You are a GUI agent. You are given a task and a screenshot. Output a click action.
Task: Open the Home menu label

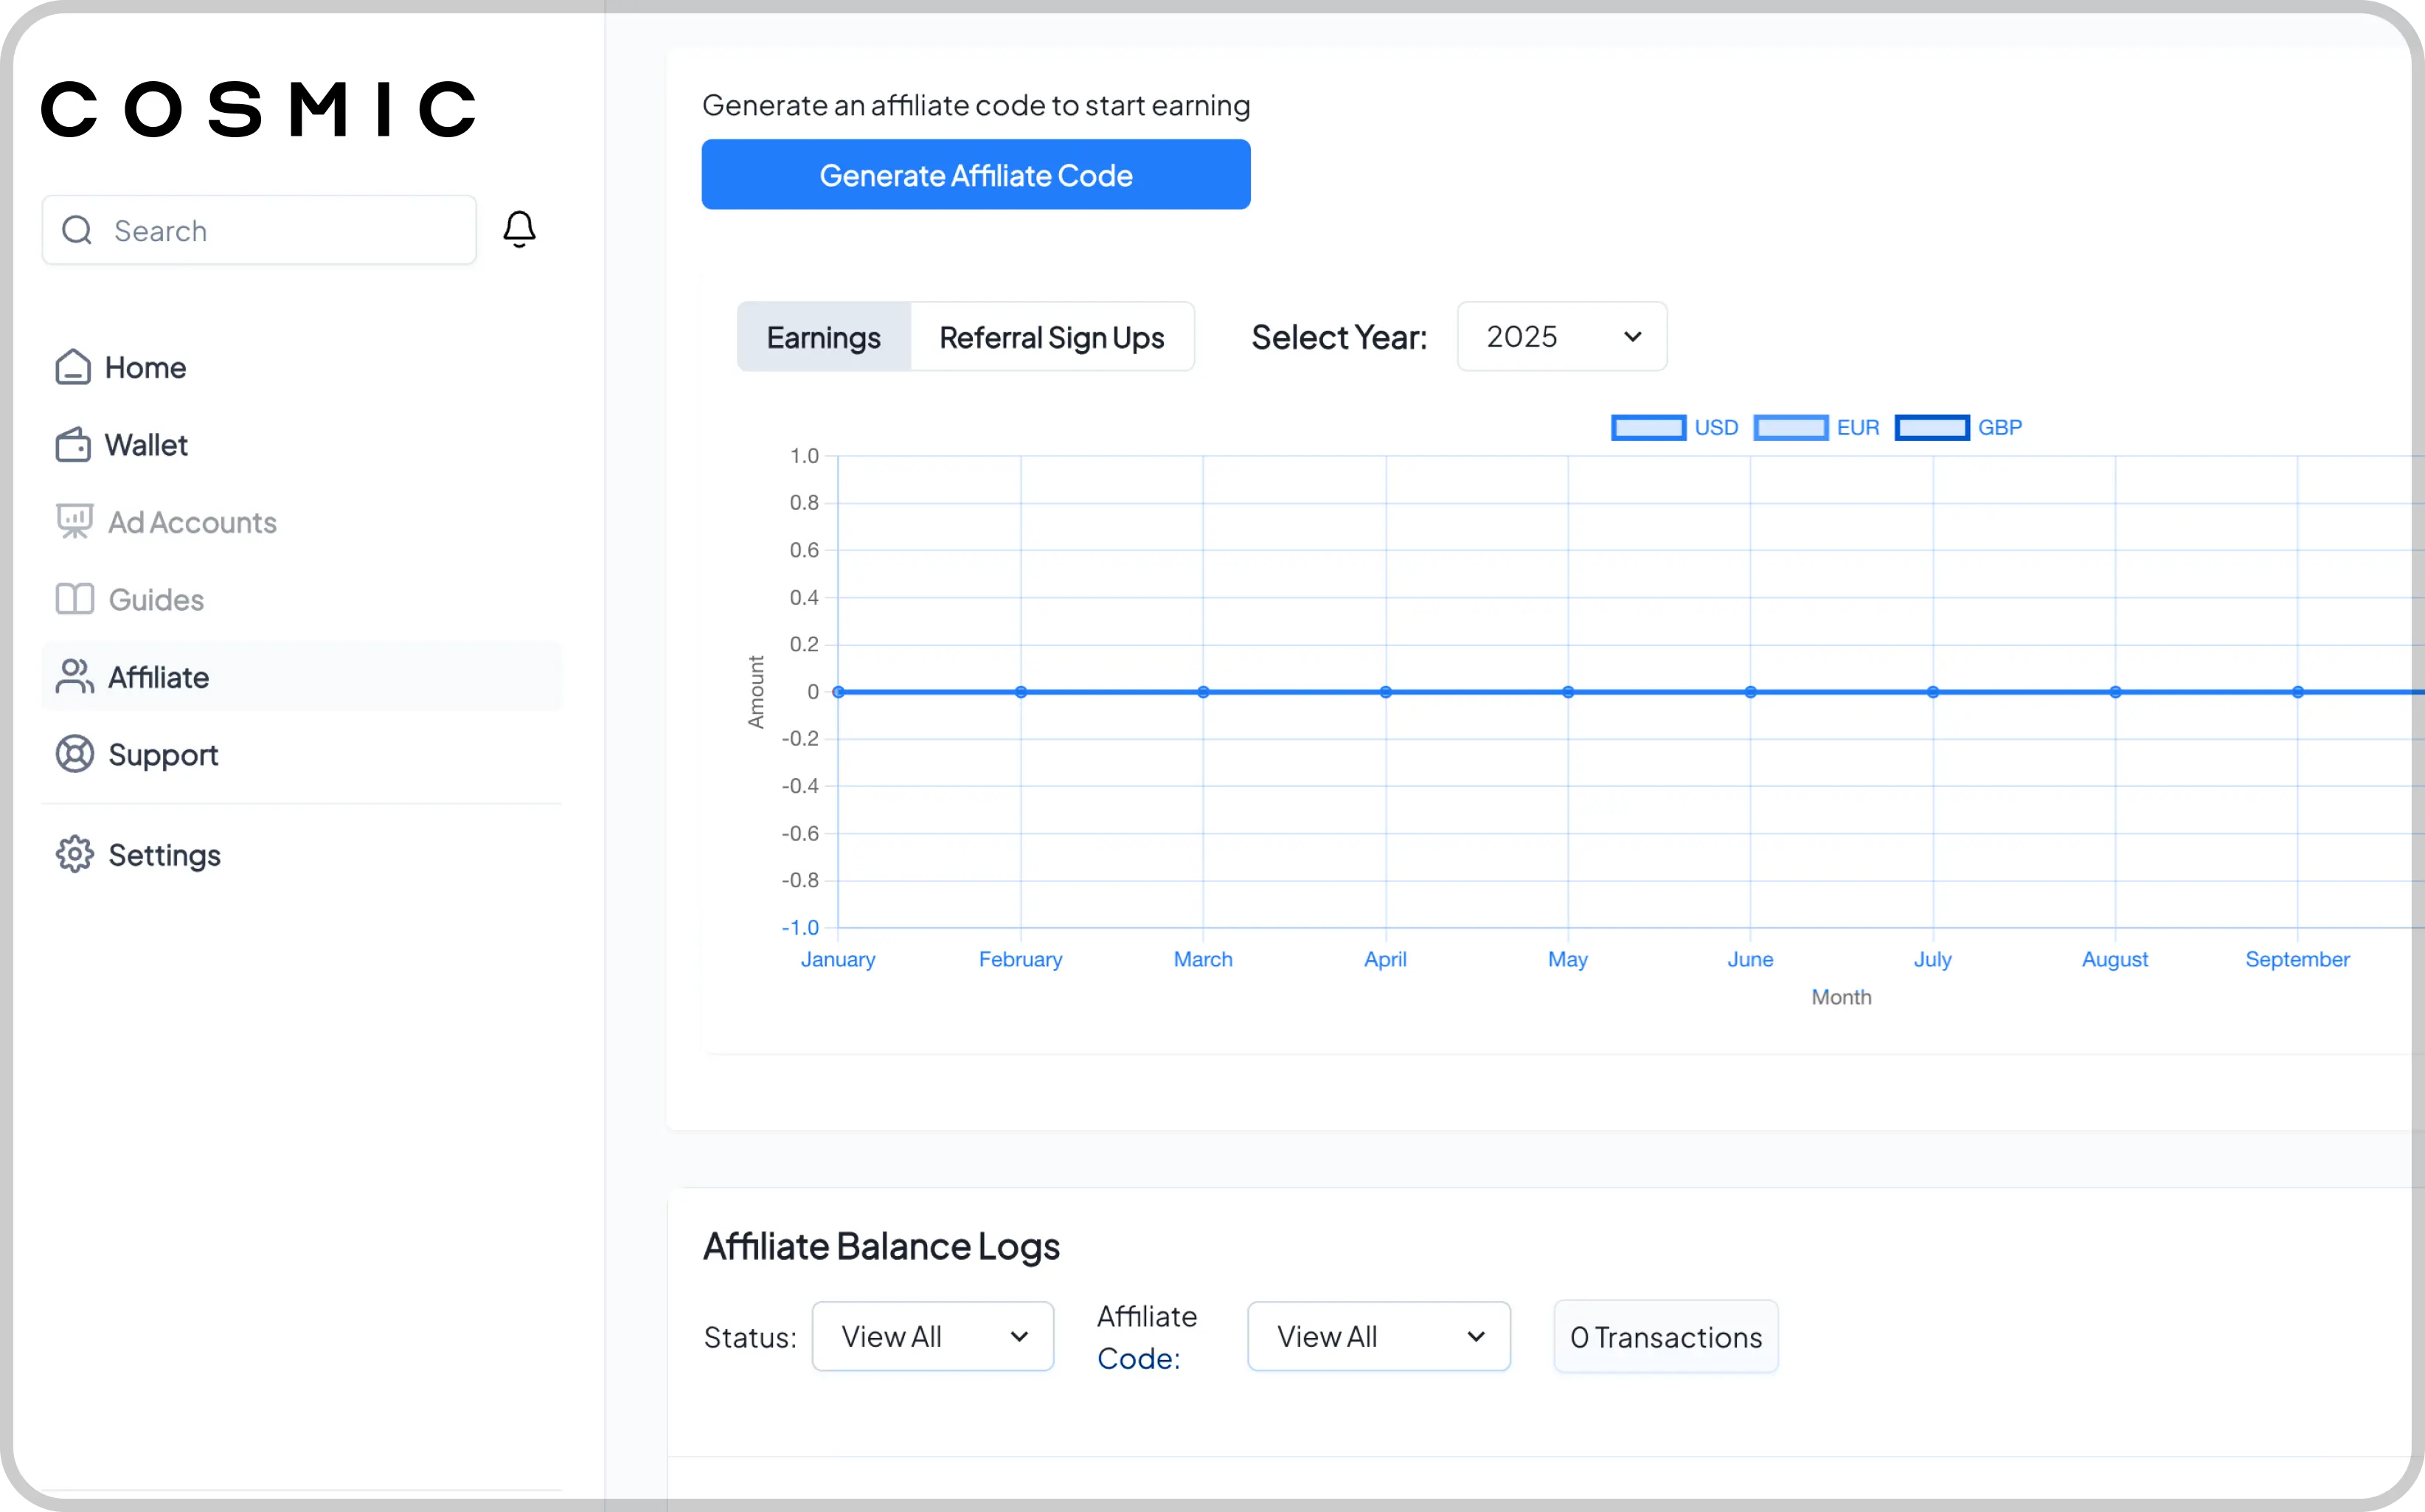click(x=146, y=367)
